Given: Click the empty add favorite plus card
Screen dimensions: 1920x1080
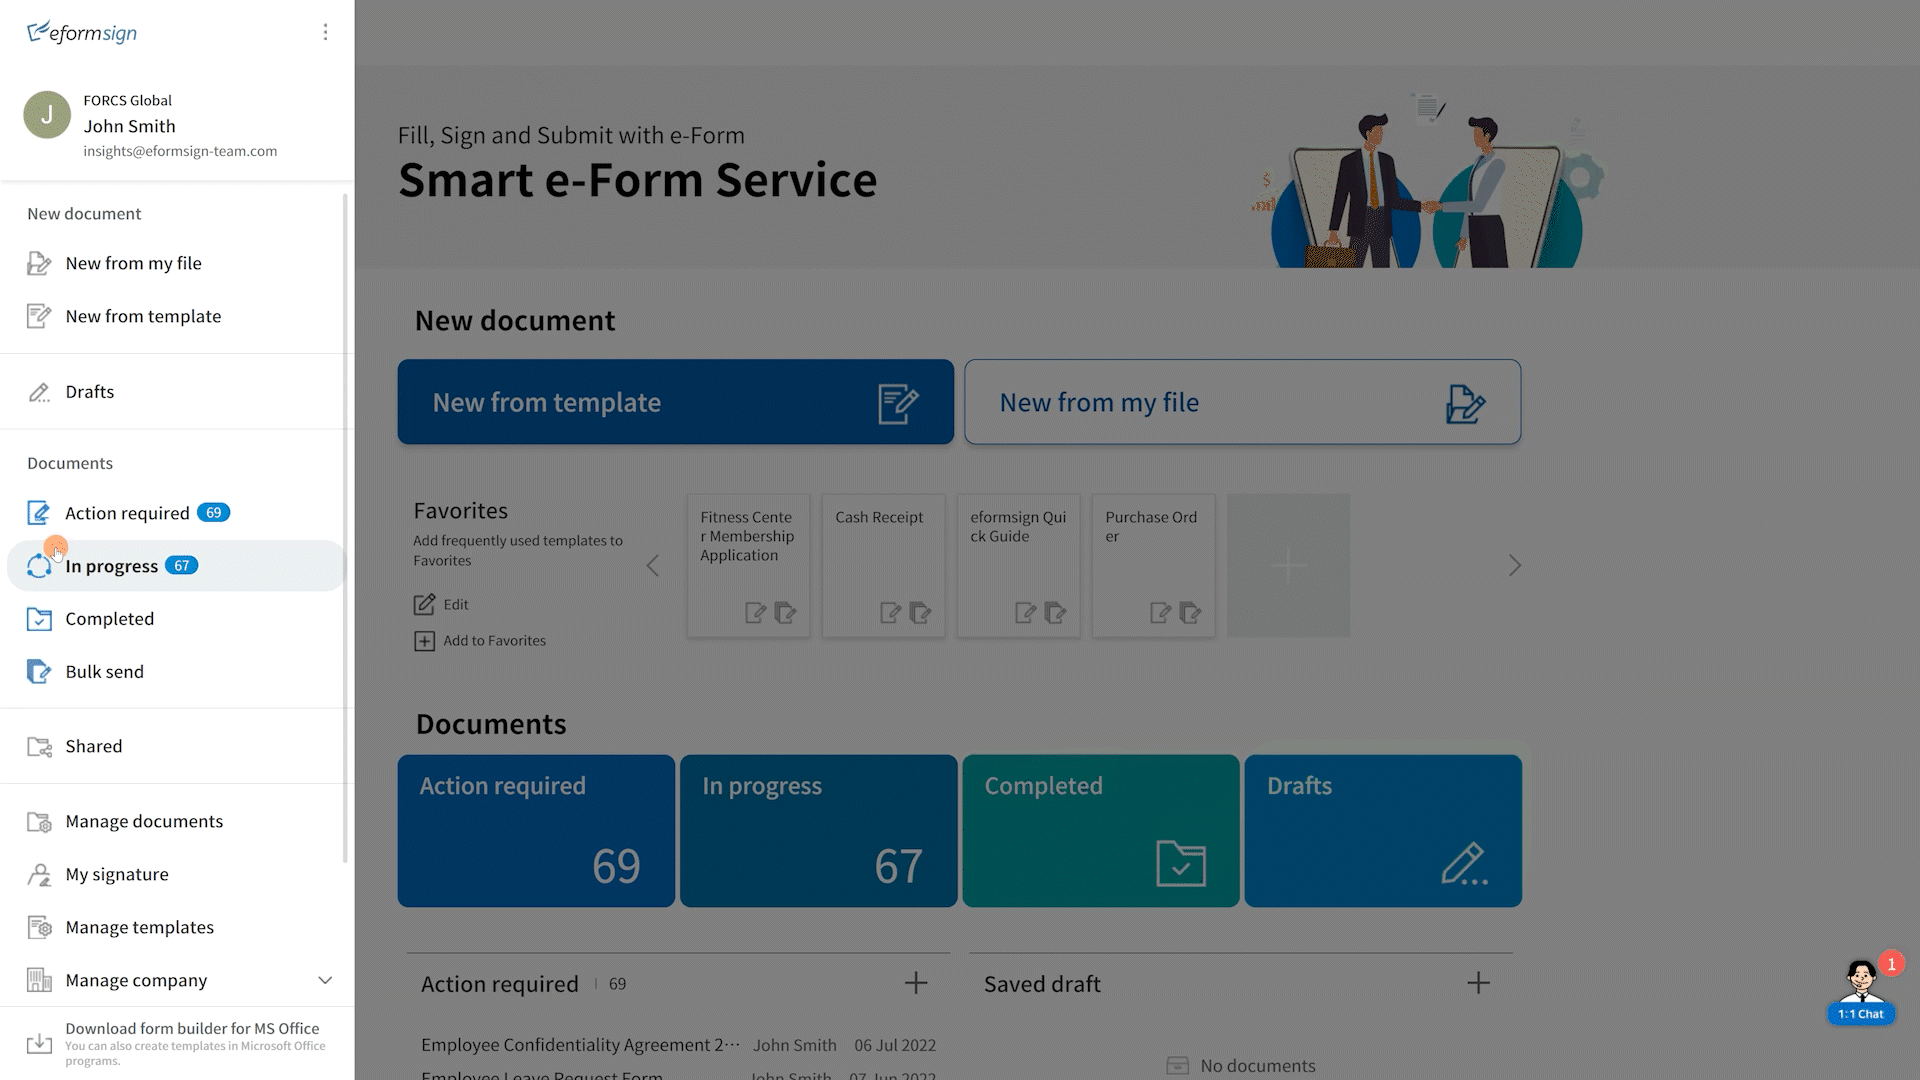Looking at the screenshot, I should tap(1288, 566).
